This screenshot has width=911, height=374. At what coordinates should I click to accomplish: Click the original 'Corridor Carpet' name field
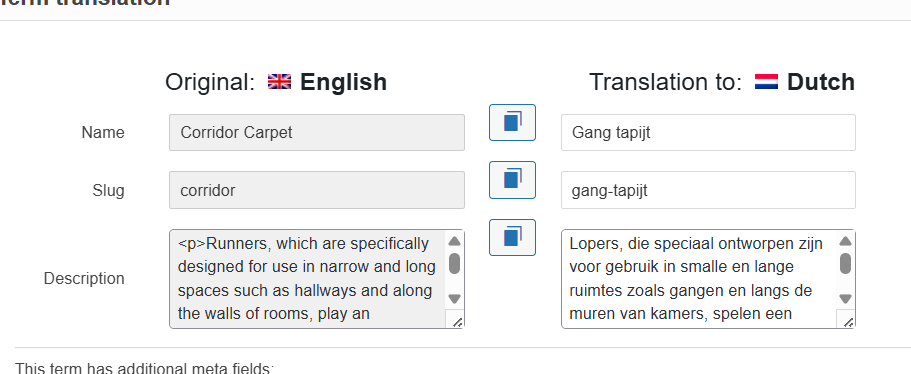(x=317, y=132)
